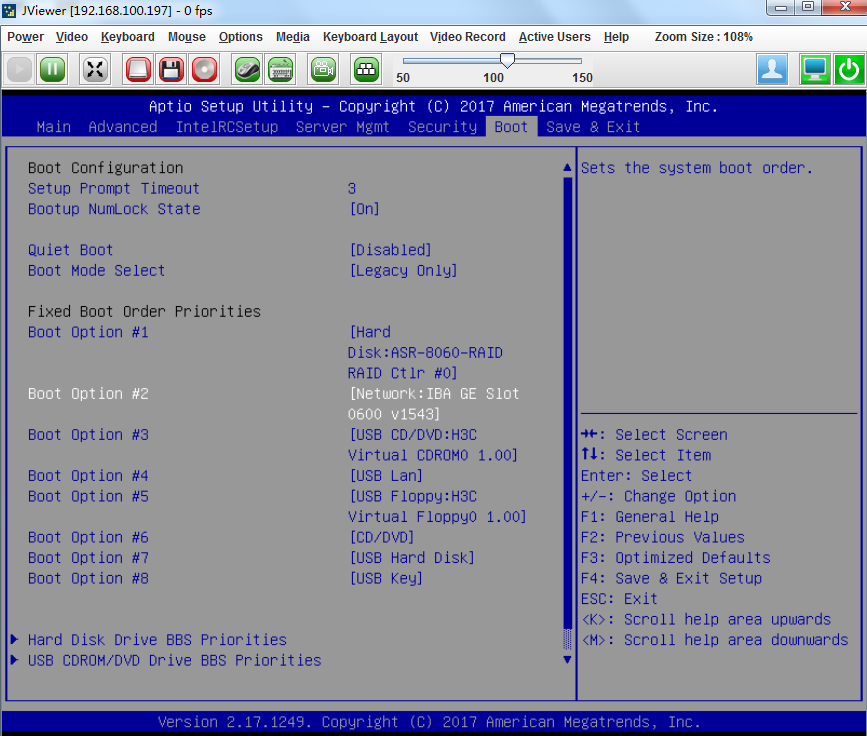The width and height of the screenshot is (867, 736).
Task: Open the soft keyboard icon
Action: [x=280, y=70]
